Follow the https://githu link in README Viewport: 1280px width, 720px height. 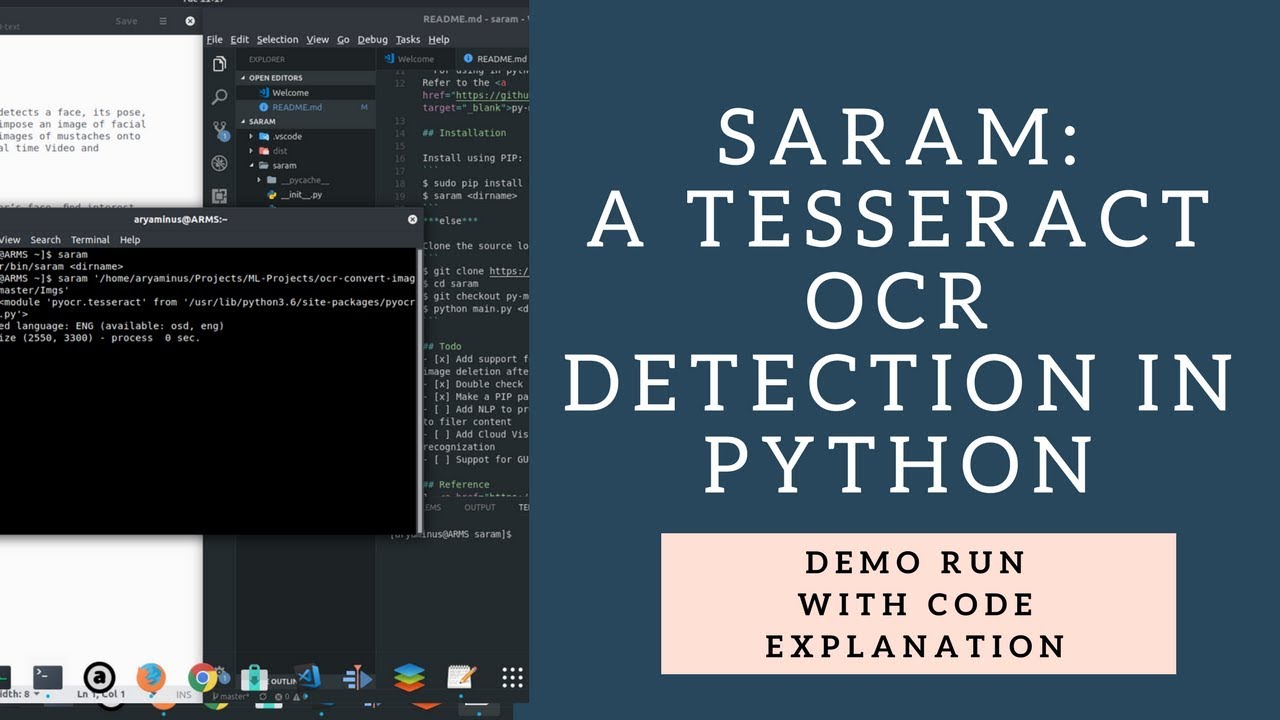tap(490, 95)
